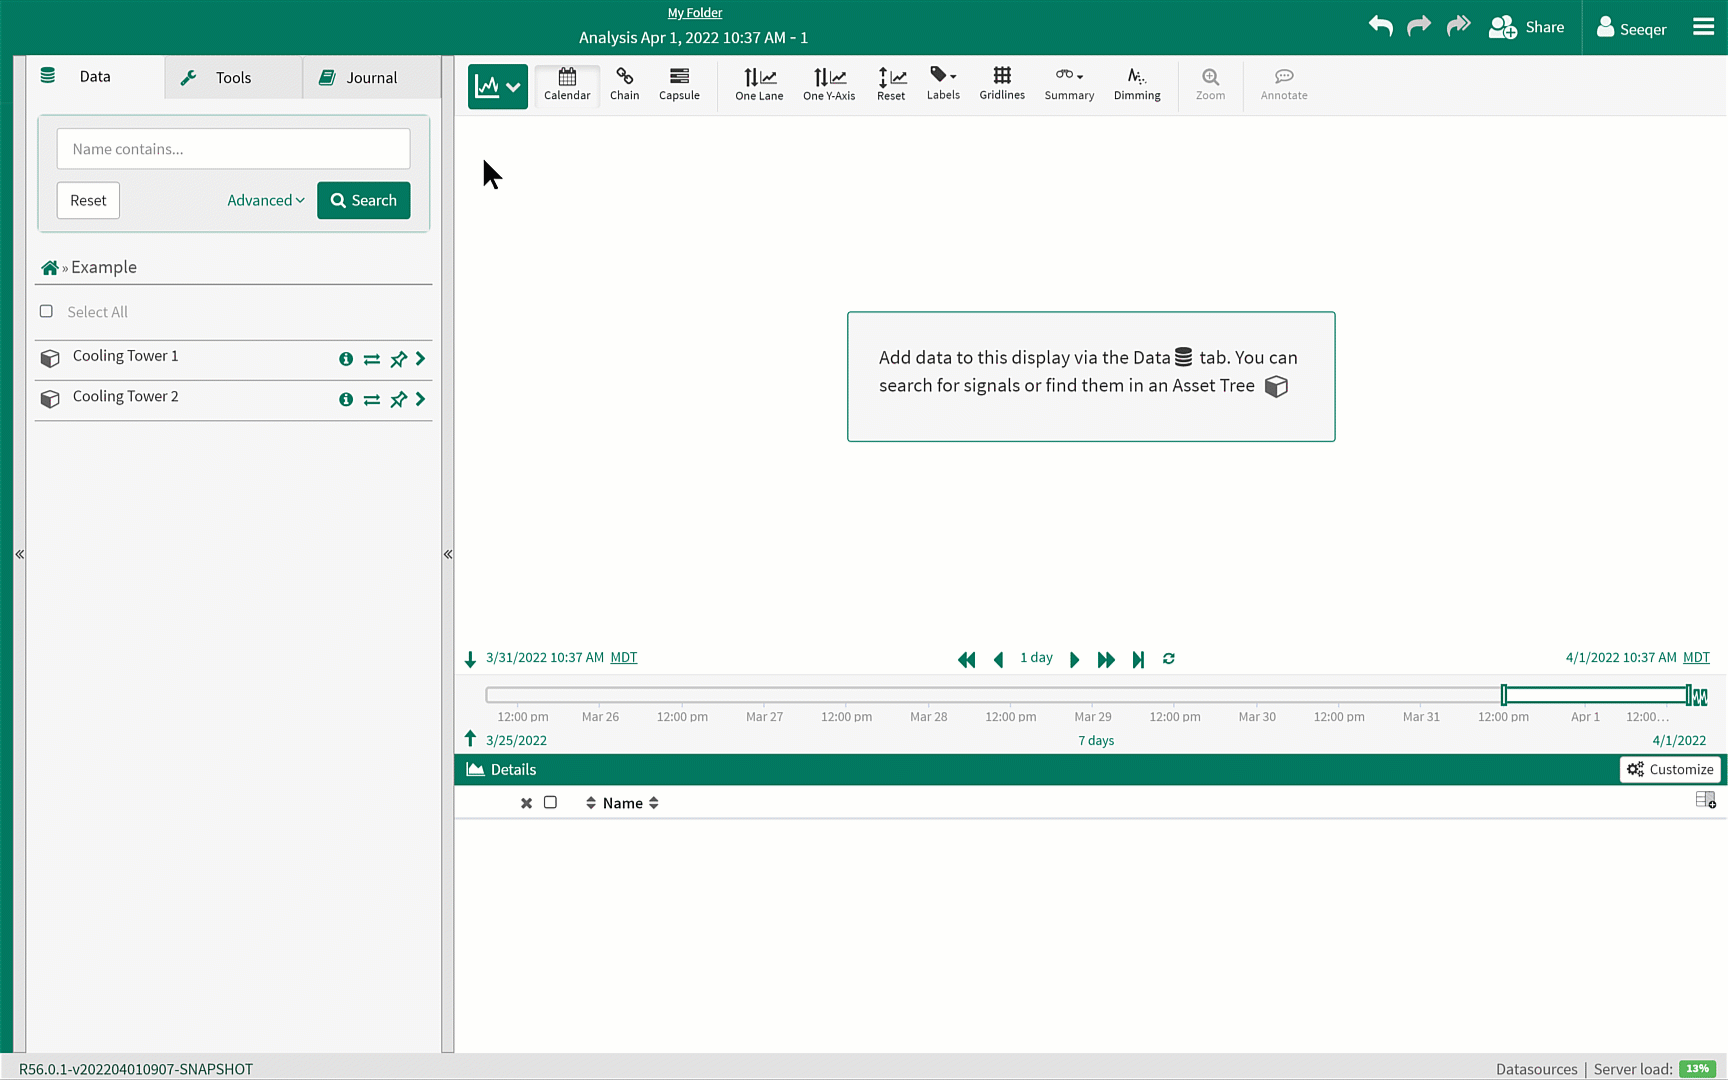Open the Seeqer user menu
The width and height of the screenshot is (1728, 1080).
(1632, 28)
